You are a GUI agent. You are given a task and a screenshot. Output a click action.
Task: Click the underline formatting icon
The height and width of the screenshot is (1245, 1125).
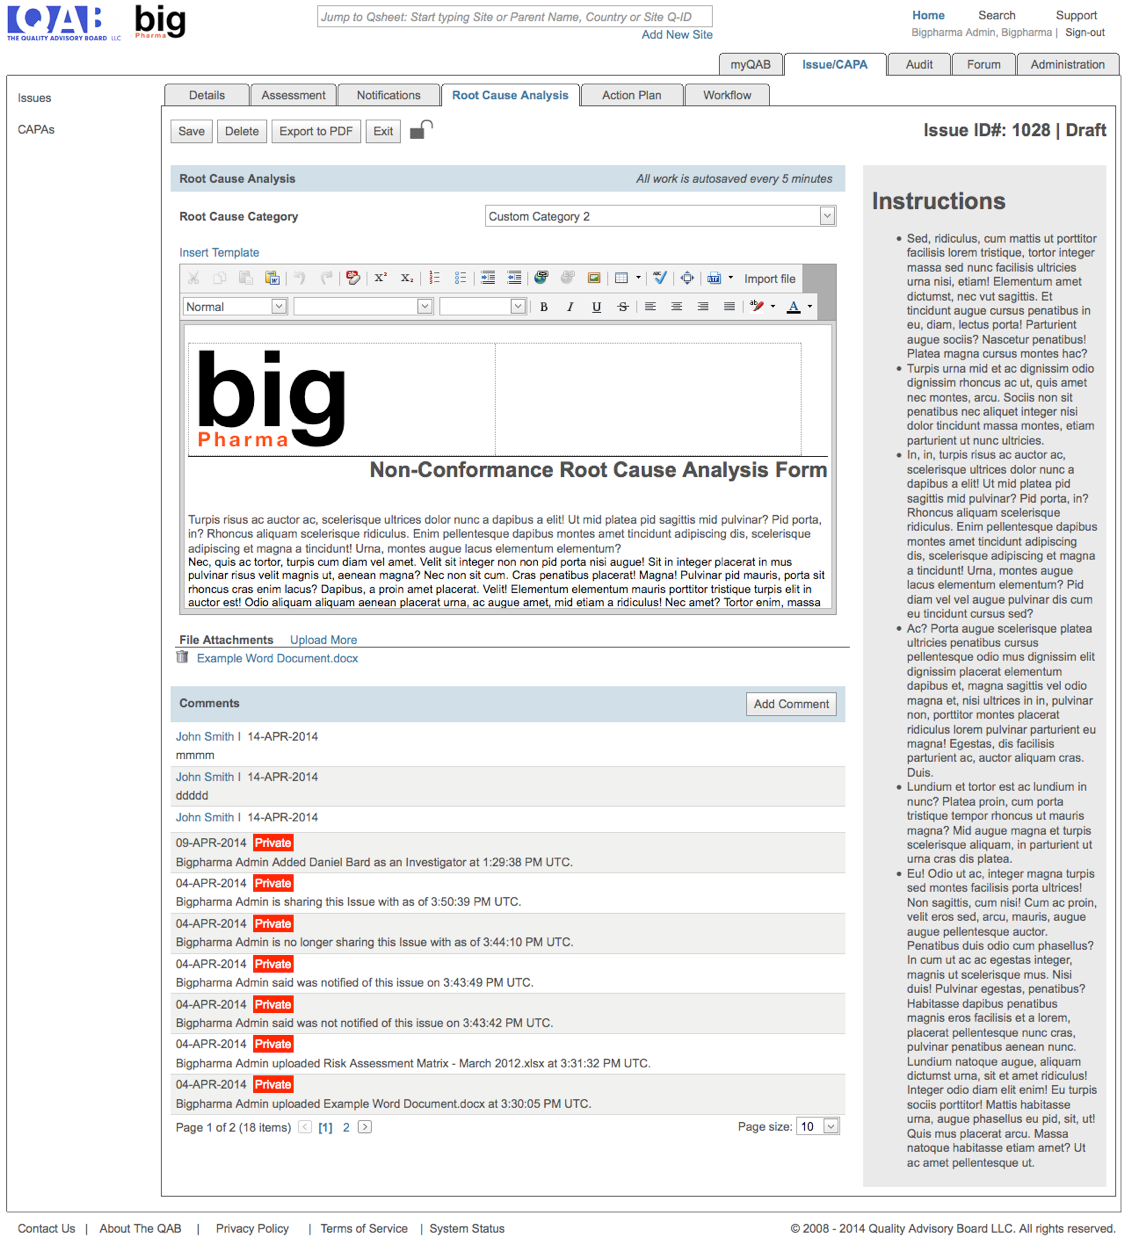pyautogui.click(x=597, y=307)
